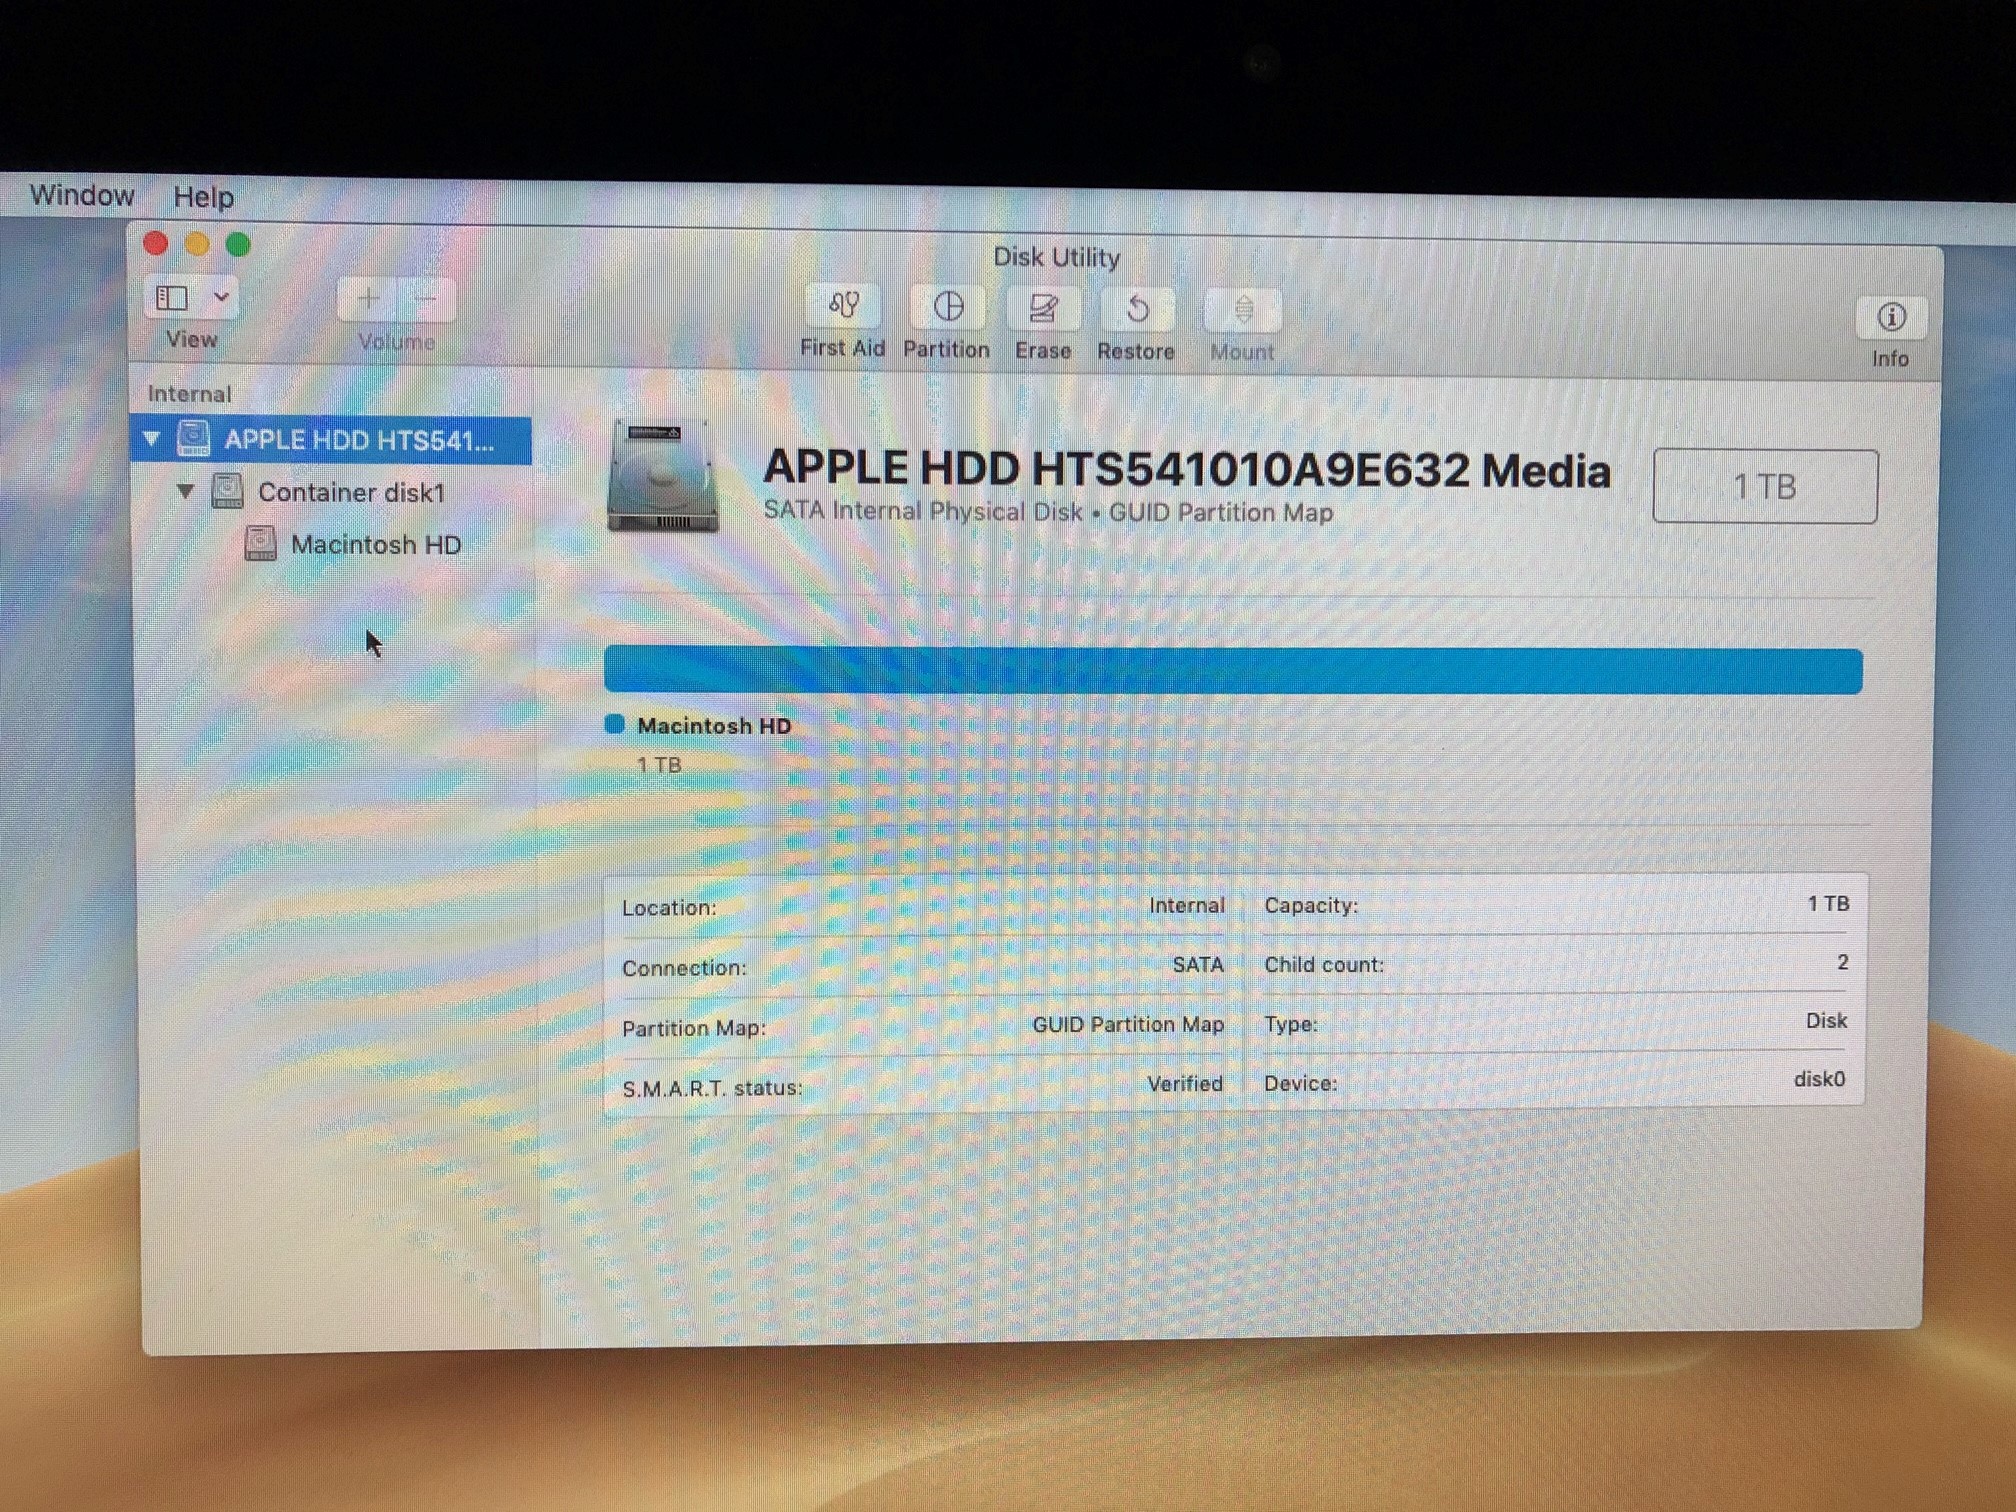
Task: Open the Partition tool
Action: 947,307
